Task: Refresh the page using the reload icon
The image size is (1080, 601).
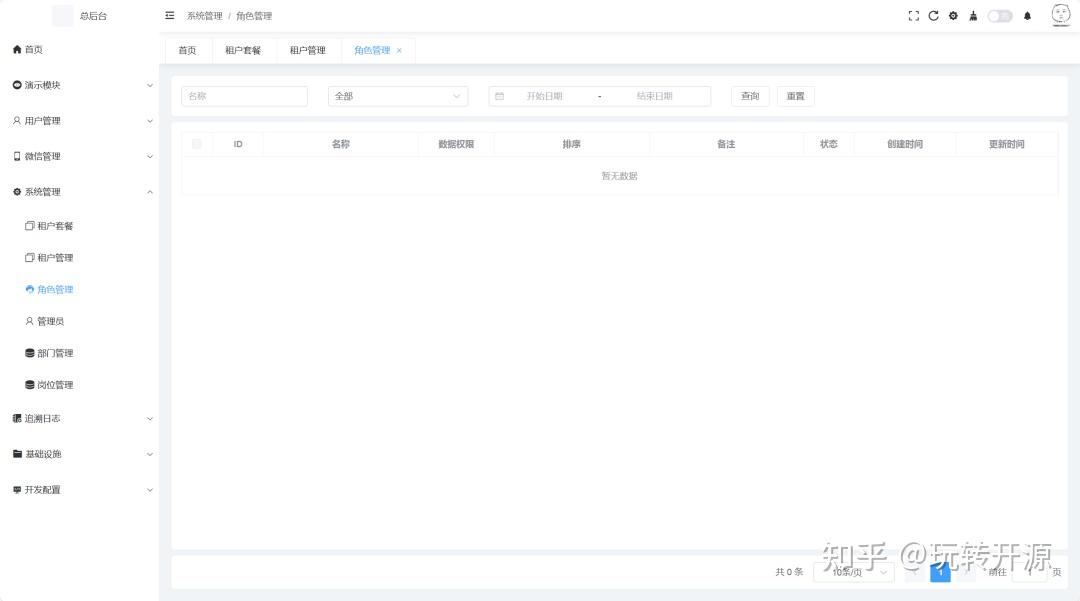Action: (933, 15)
